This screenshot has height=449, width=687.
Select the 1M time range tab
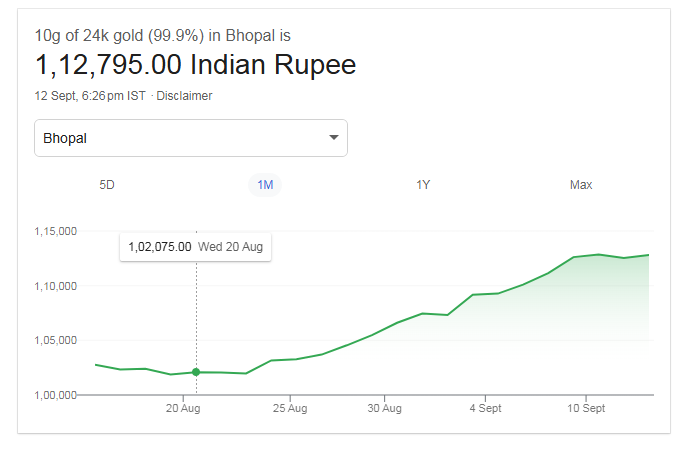coord(265,185)
